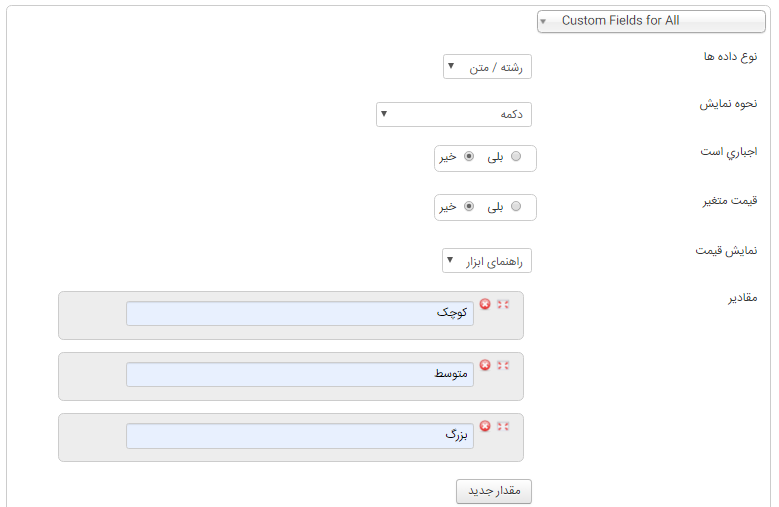This screenshot has height=507, width=779.
Task: Click the مقدار جدید button
Action: pyautogui.click(x=494, y=491)
